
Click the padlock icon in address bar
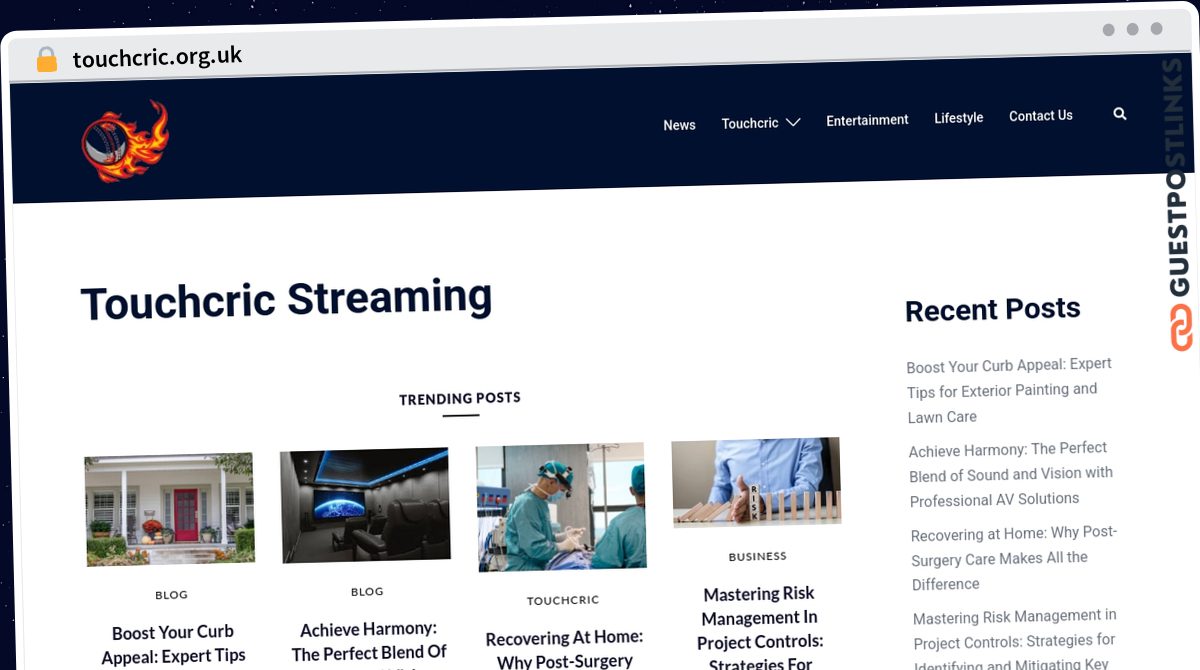click(x=46, y=59)
